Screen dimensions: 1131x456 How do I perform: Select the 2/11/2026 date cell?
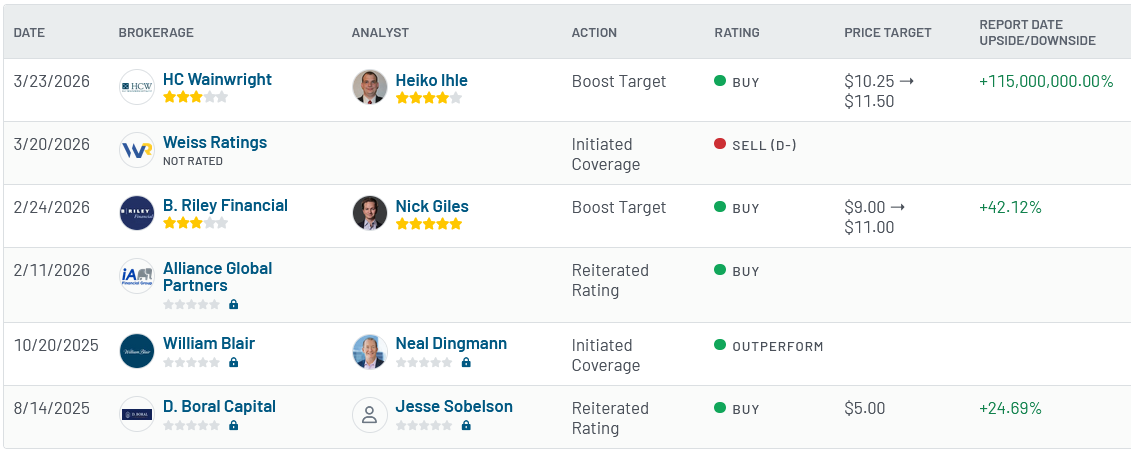(x=52, y=270)
